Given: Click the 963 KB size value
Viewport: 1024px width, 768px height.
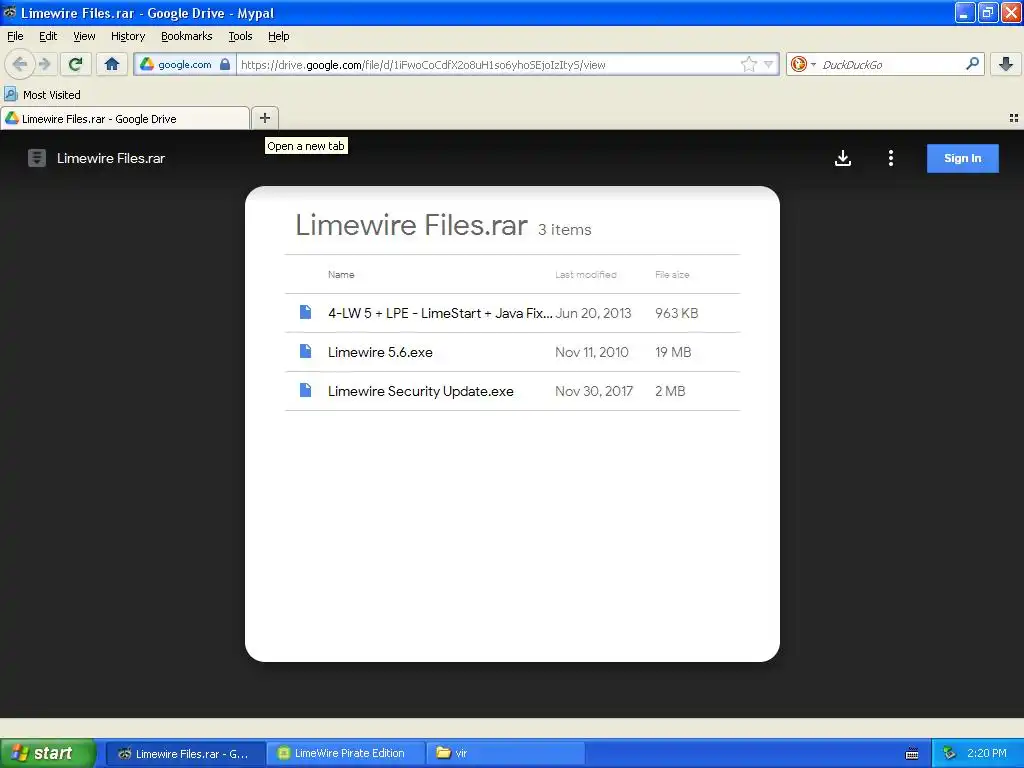Looking at the screenshot, I should click(x=677, y=313).
